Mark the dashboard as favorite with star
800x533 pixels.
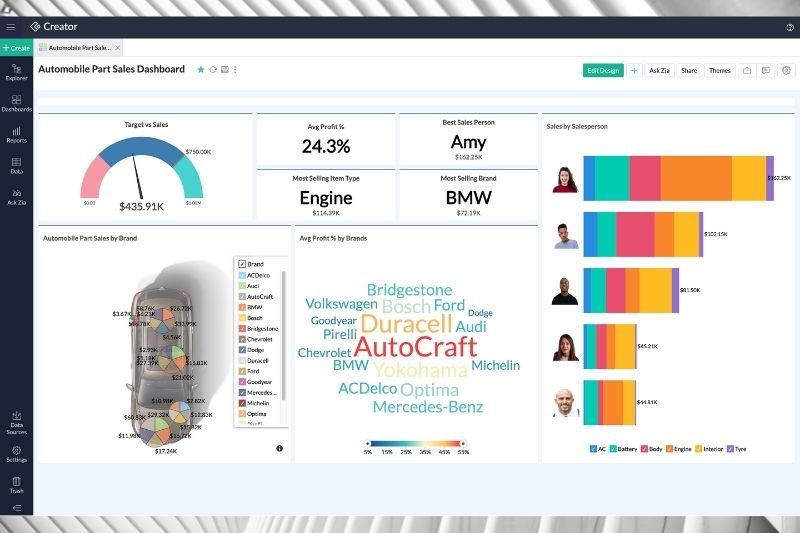point(201,69)
